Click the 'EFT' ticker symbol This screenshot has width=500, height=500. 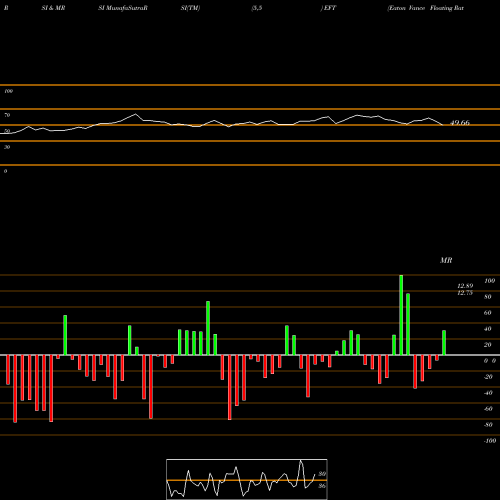coord(330,8)
